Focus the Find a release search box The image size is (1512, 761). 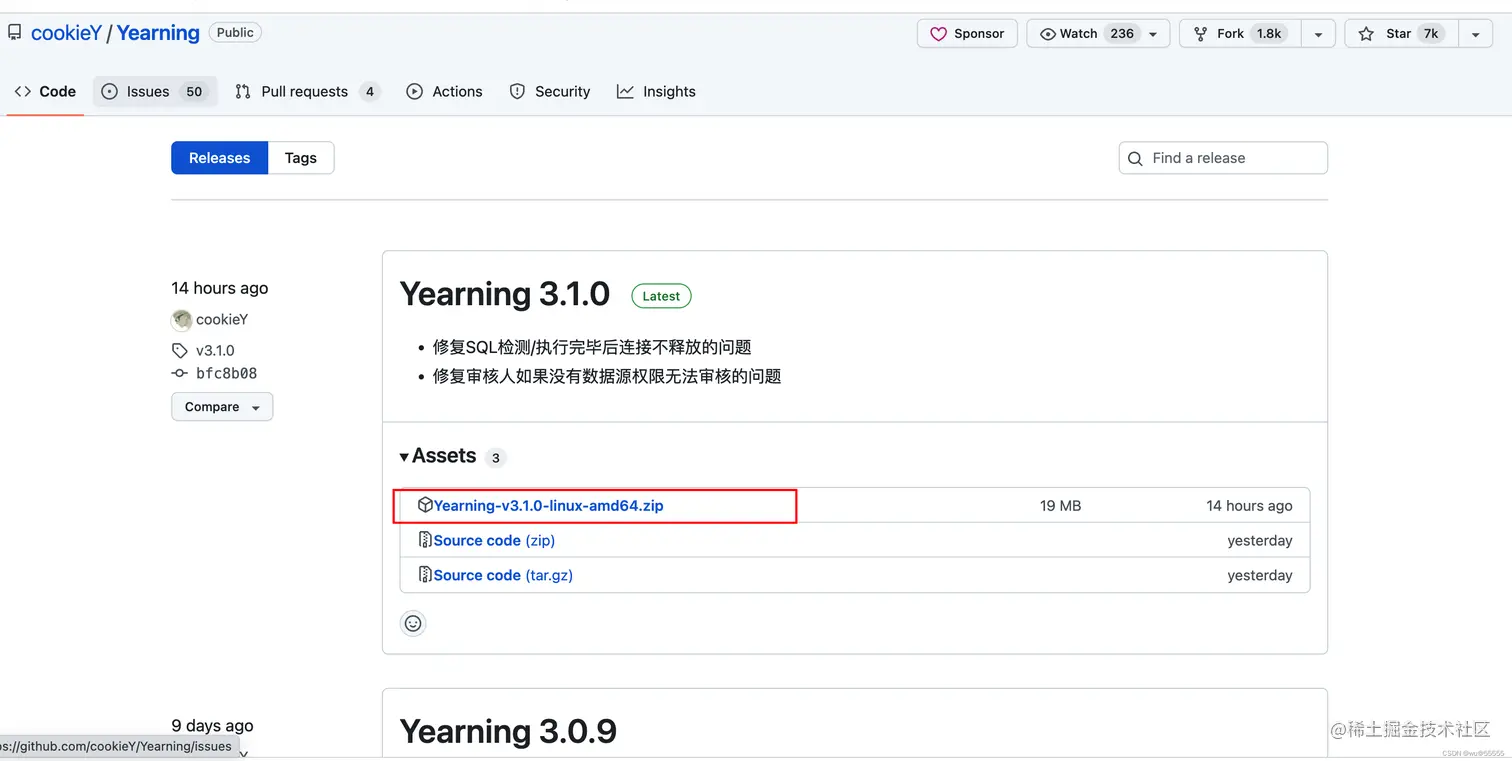[x=1223, y=158]
